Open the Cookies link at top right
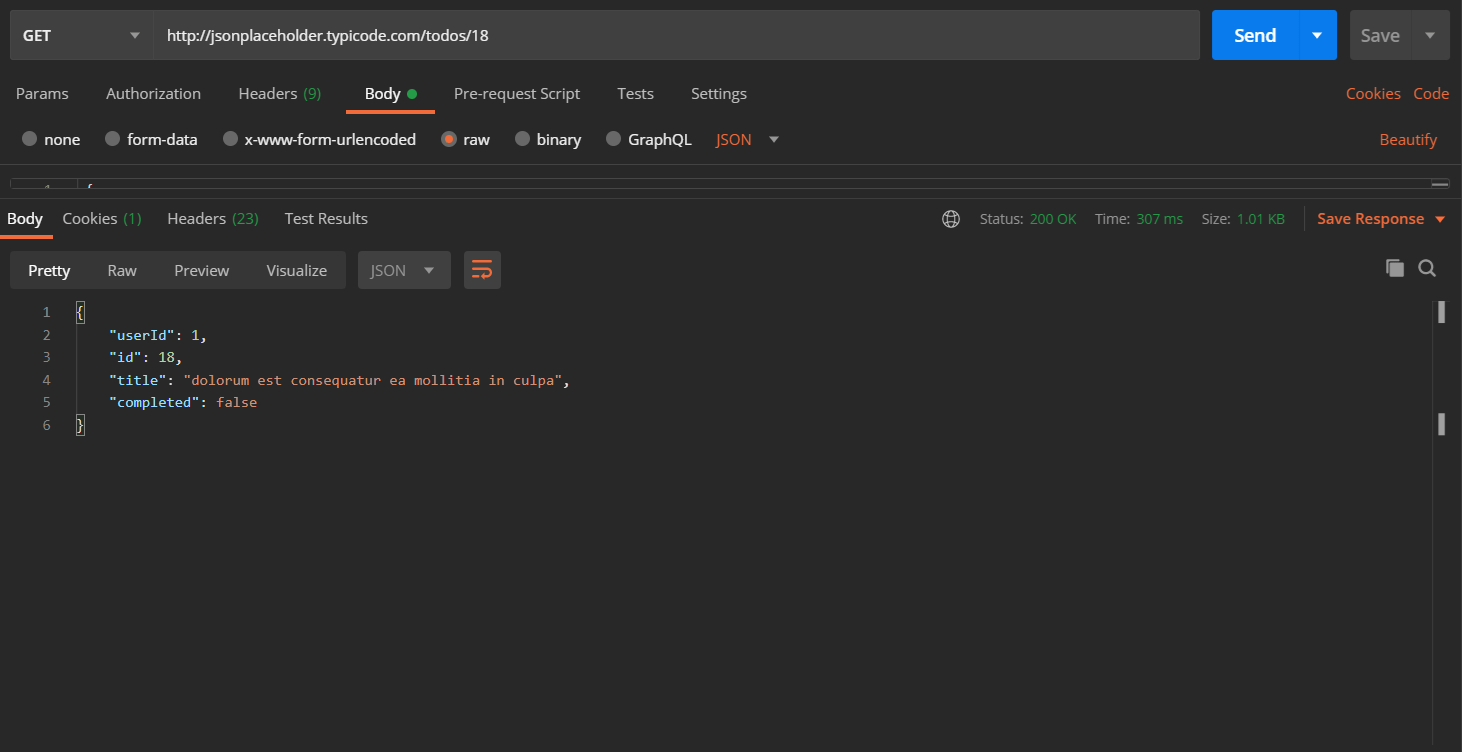This screenshot has width=1462, height=752. click(1373, 93)
